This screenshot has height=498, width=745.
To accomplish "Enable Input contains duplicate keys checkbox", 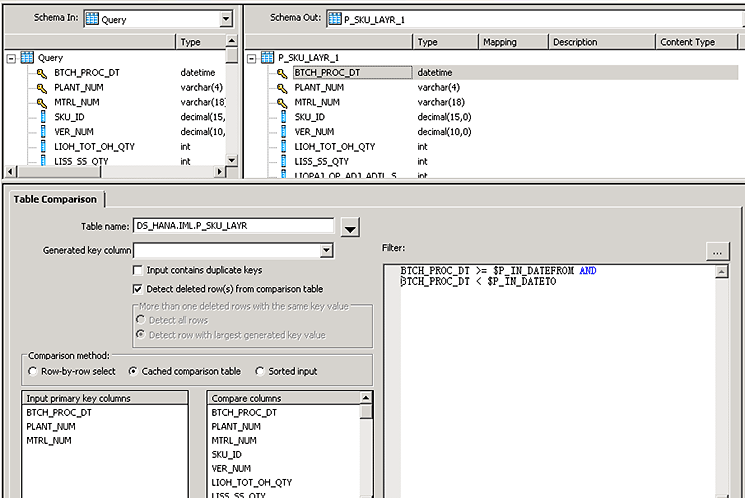I will [138, 270].
